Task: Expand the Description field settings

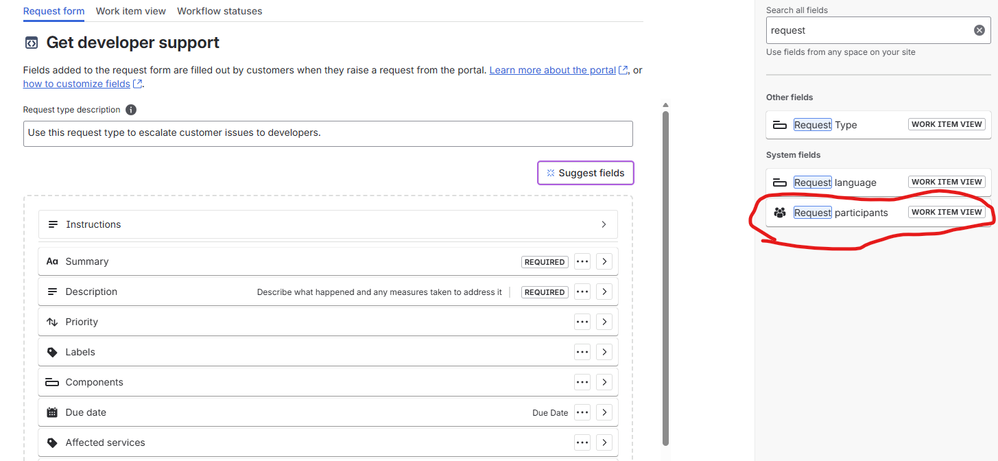Action: coord(605,292)
